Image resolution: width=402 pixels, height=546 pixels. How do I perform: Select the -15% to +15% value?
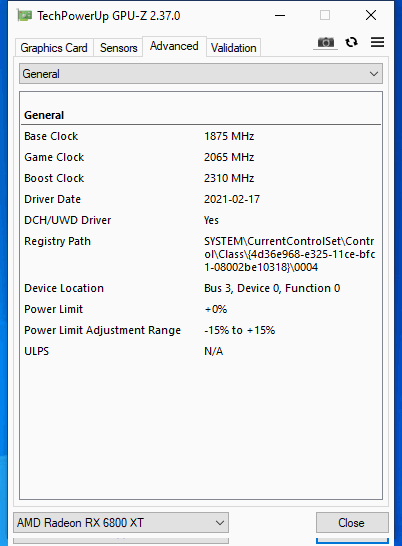click(240, 330)
